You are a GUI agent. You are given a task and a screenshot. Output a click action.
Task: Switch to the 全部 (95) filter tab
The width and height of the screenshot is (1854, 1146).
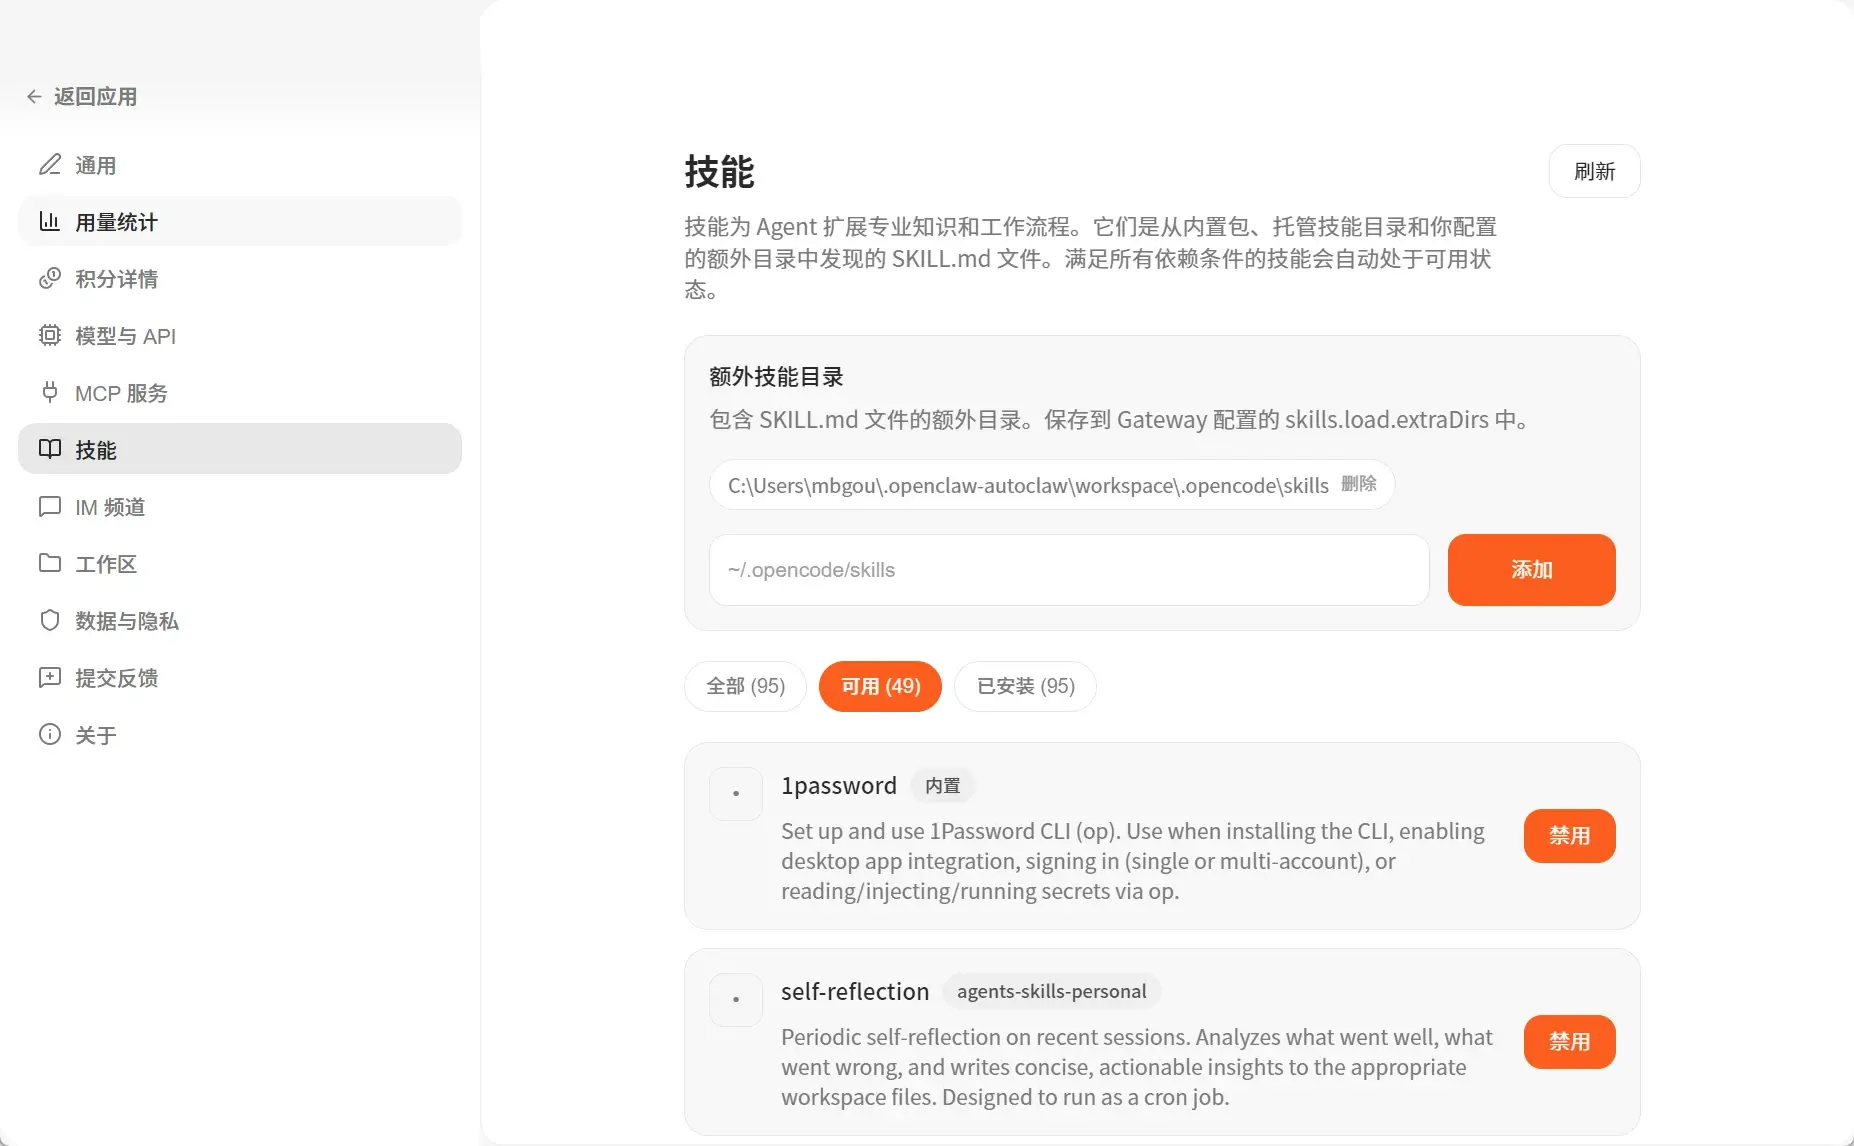pos(745,687)
